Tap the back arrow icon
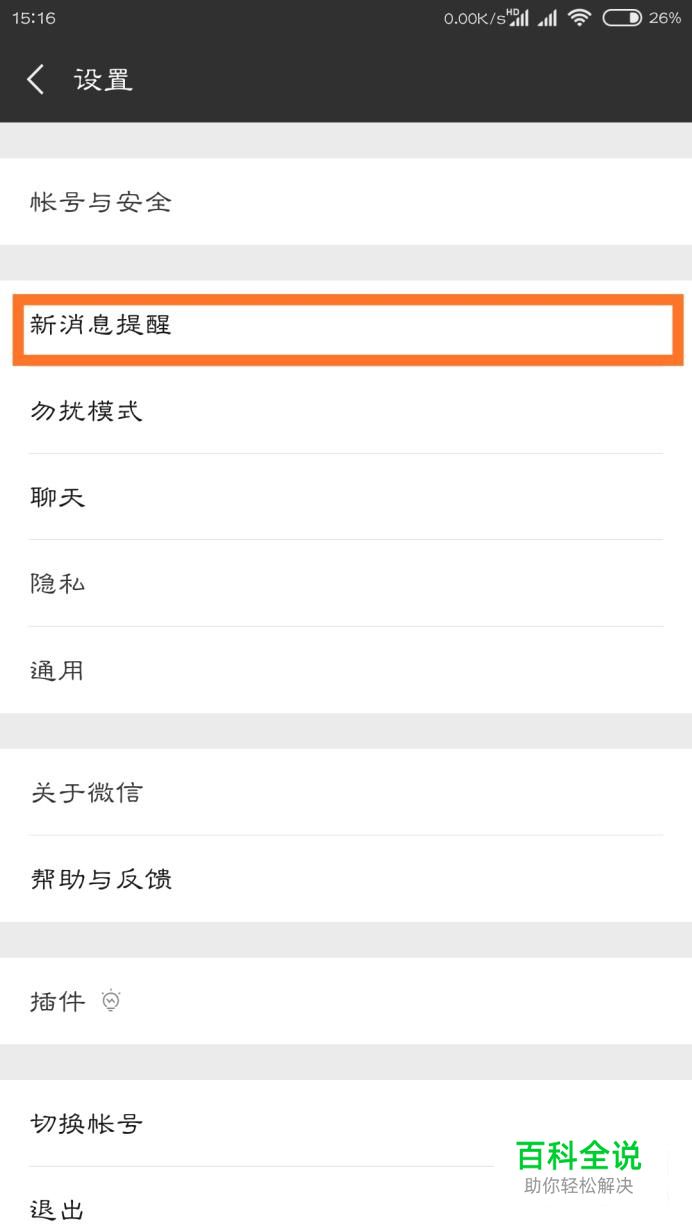This screenshot has height=1230, width=692. (x=36, y=80)
